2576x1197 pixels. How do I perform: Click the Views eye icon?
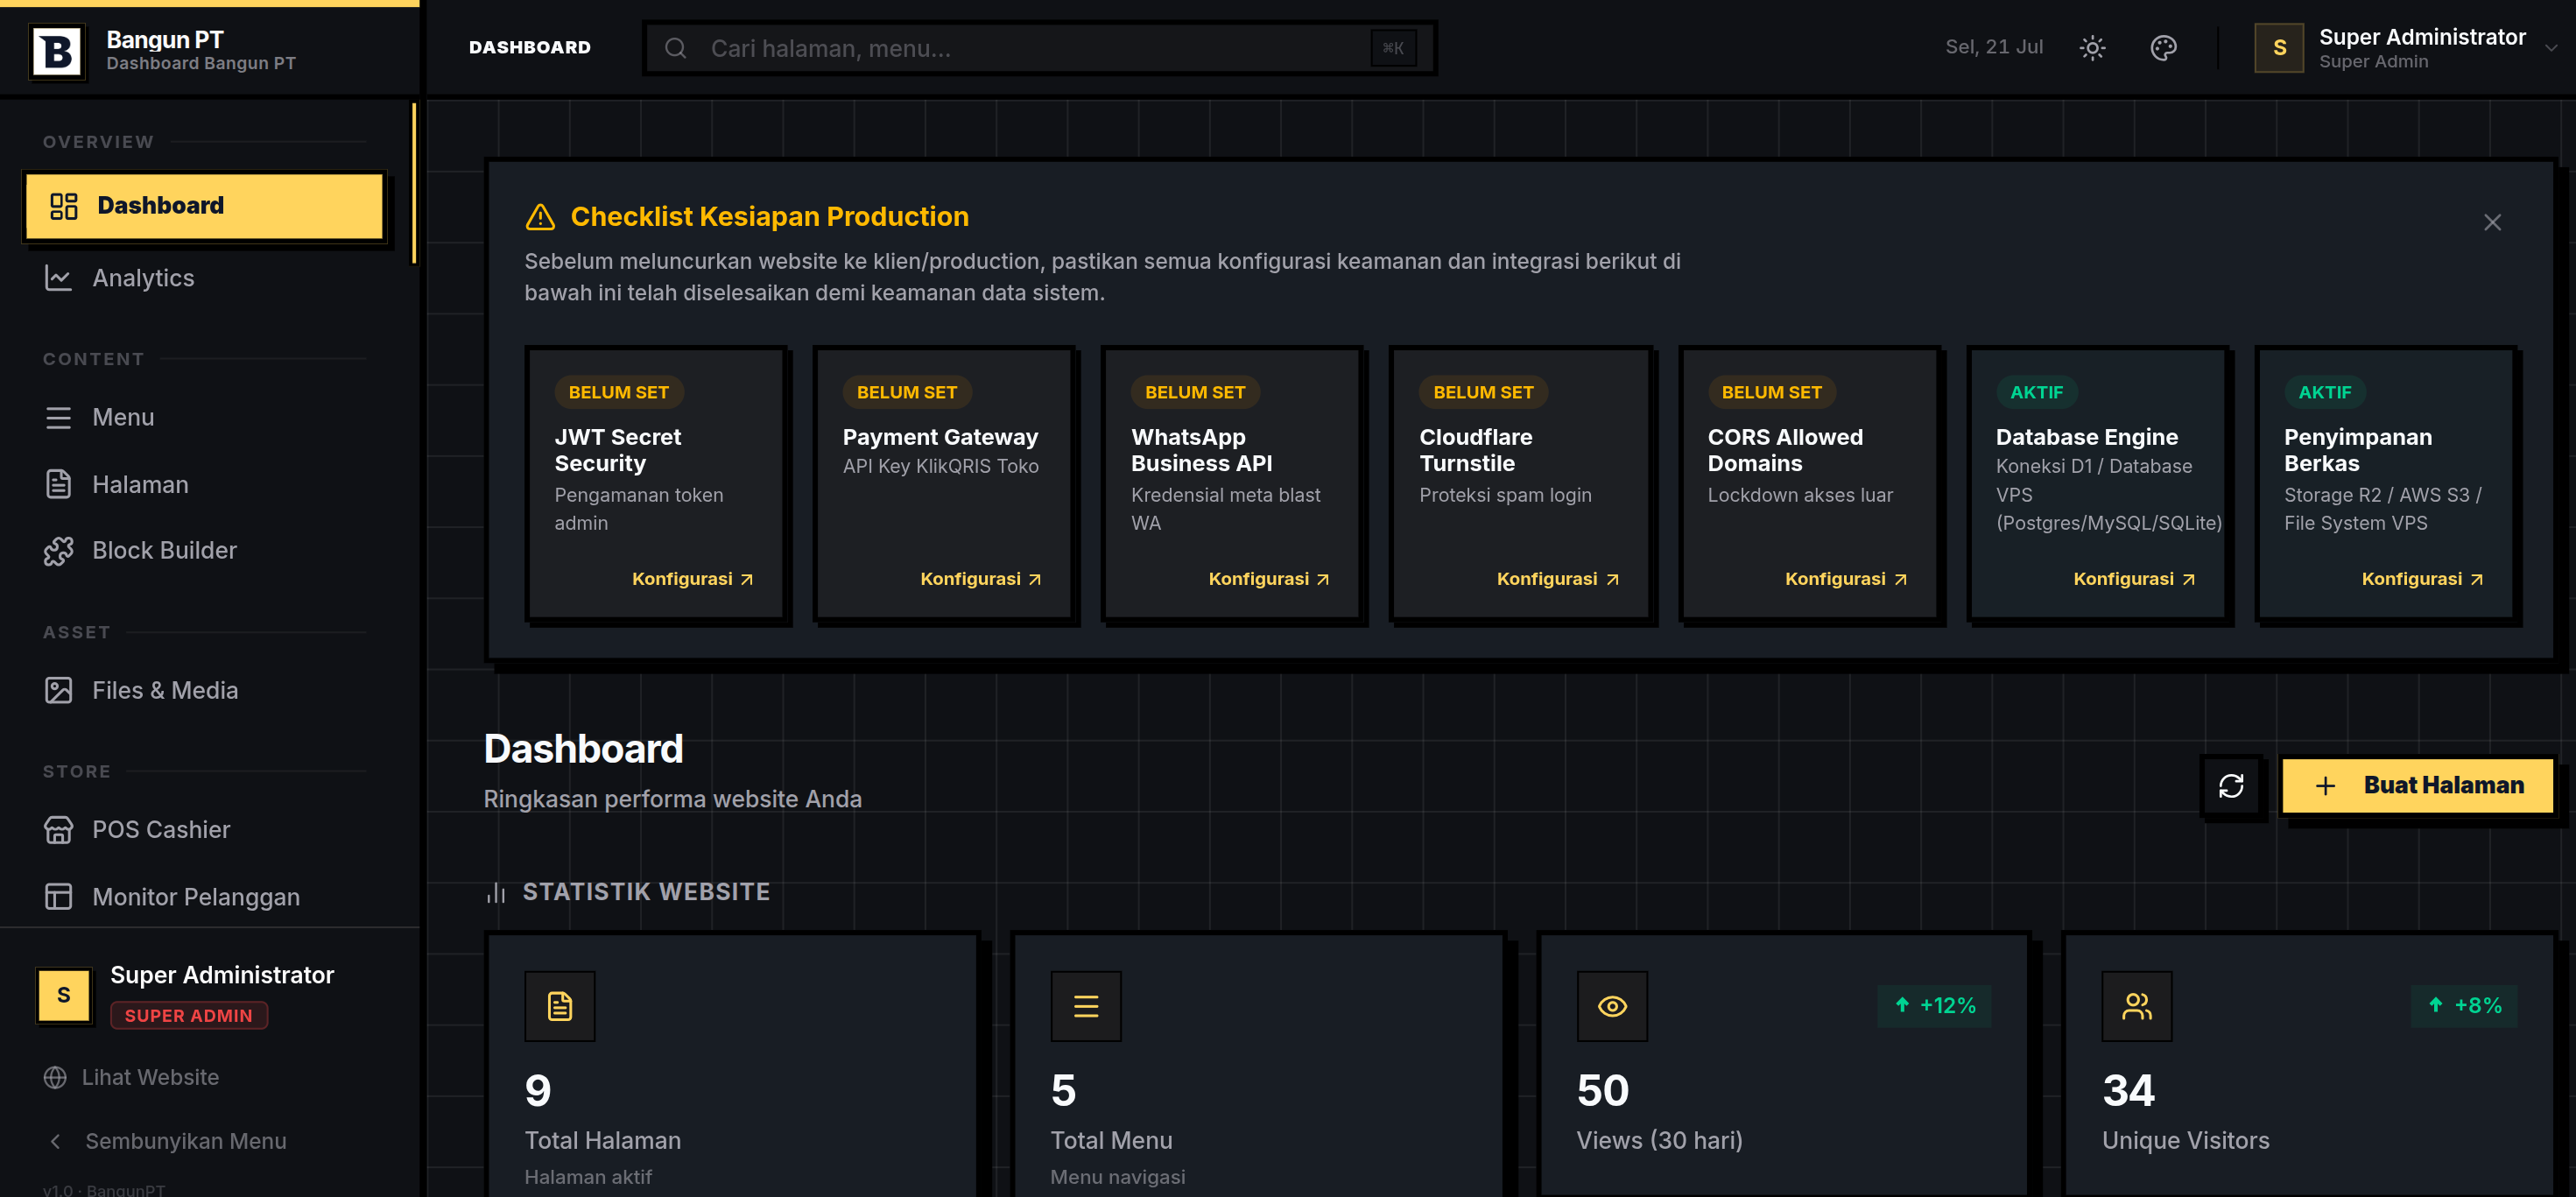click(1612, 1006)
